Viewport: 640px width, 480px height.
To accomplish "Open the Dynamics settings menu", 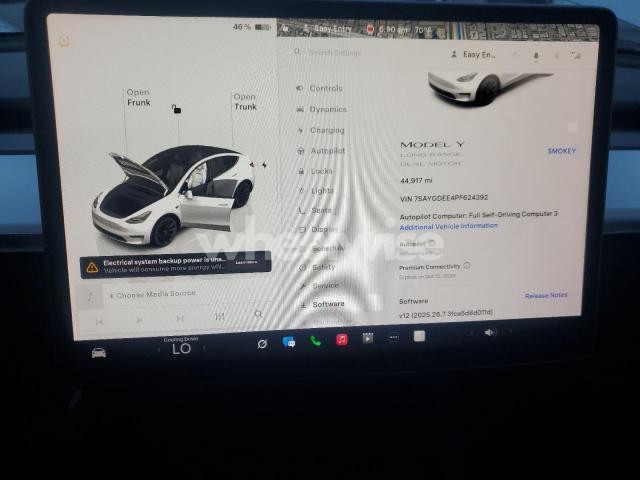I will point(322,109).
